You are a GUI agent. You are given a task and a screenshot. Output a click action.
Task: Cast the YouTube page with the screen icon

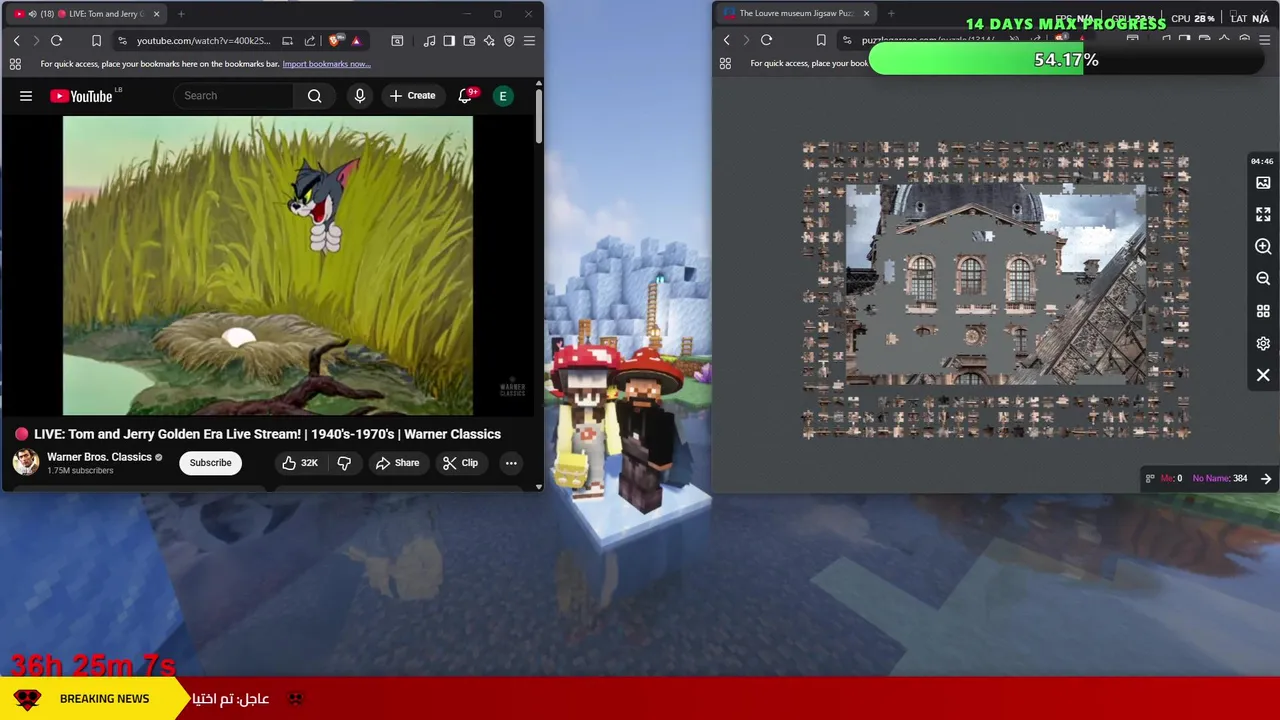click(287, 41)
